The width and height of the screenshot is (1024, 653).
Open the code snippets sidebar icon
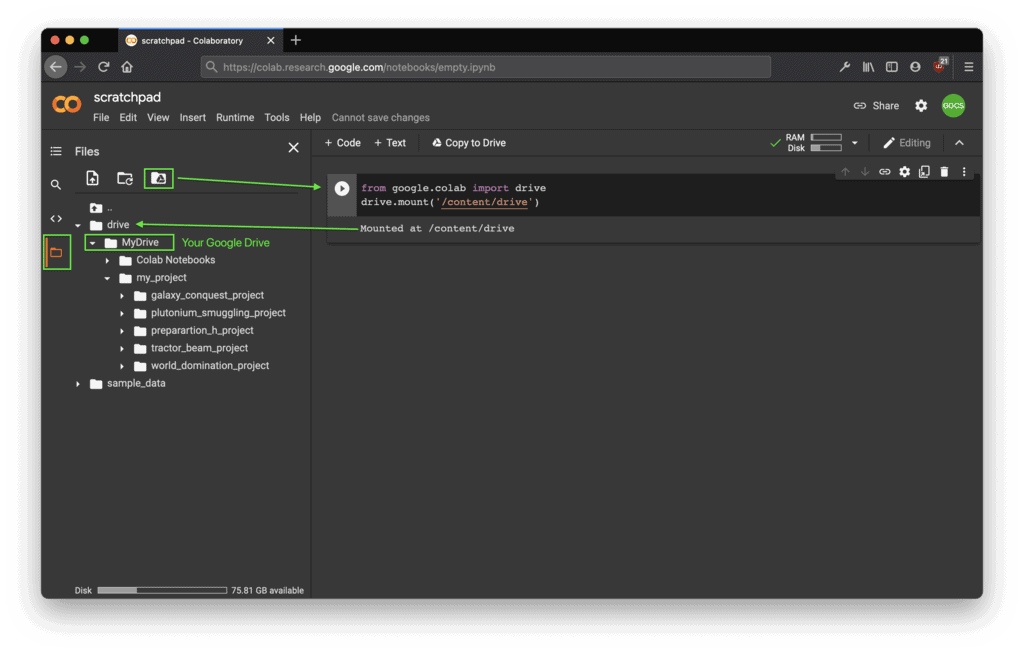(x=56, y=219)
